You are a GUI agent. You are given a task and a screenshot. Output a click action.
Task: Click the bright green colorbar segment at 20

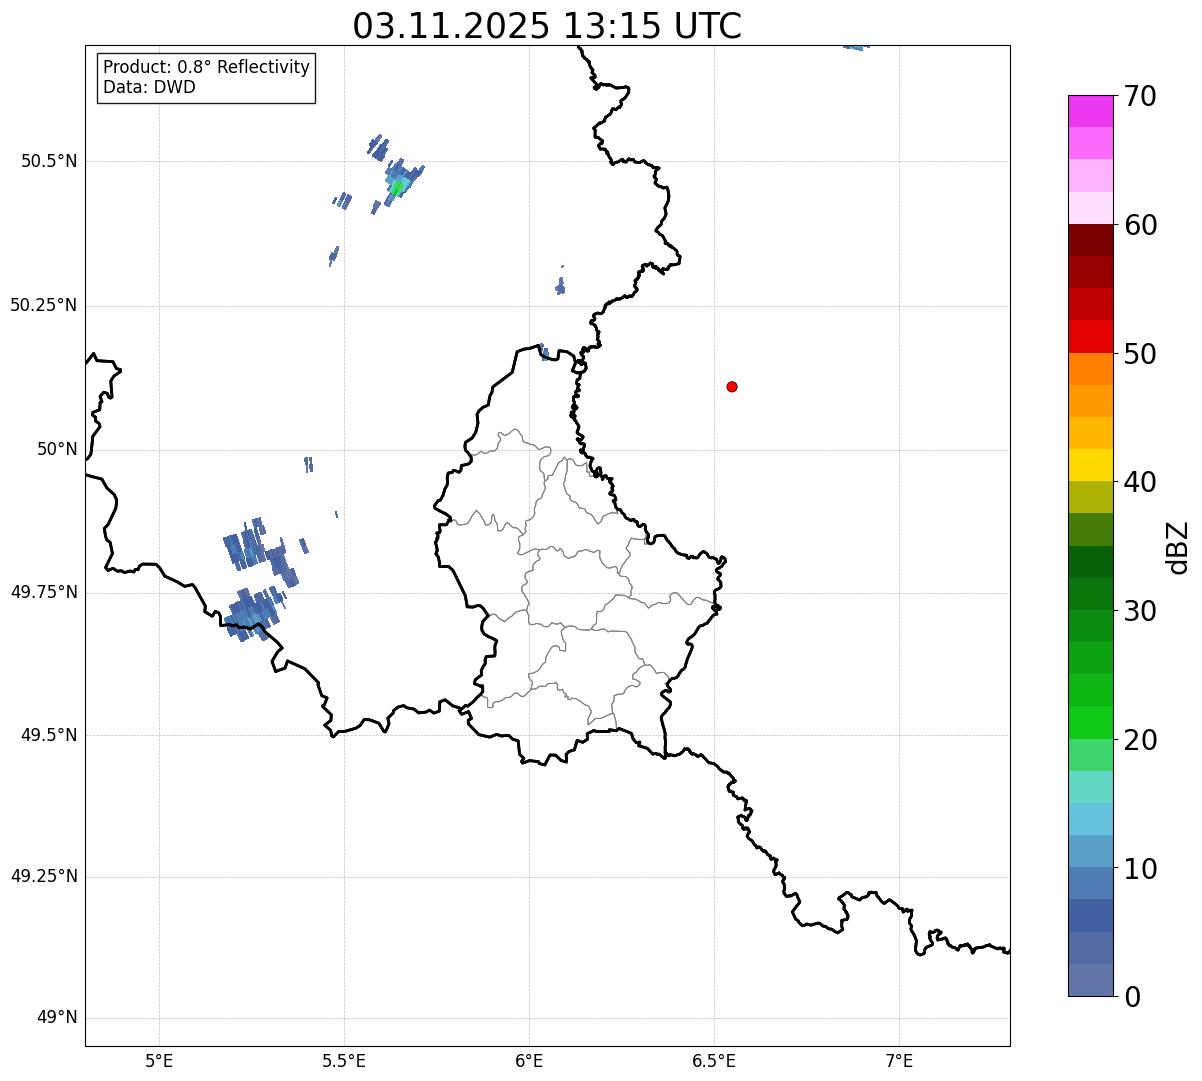pyautogui.click(x=1090, y=723)
